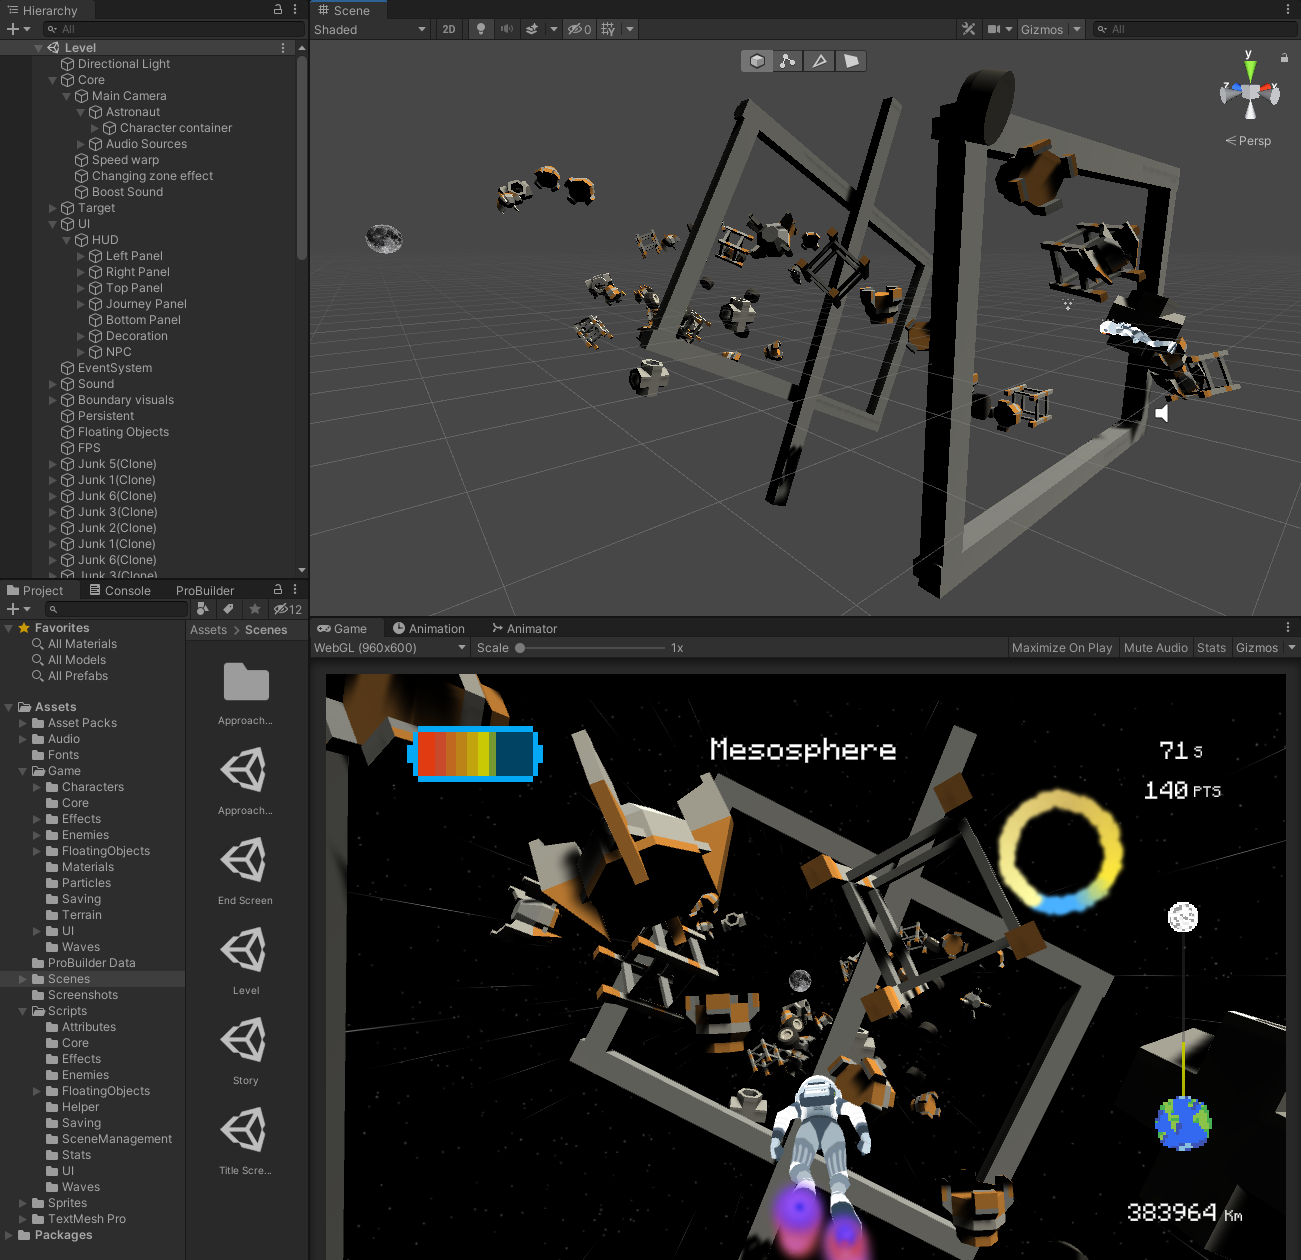Select ProBuilder Face selection mode
Image resolution: width=1301 pixels, height=1260 pixels.
[850, 61]
